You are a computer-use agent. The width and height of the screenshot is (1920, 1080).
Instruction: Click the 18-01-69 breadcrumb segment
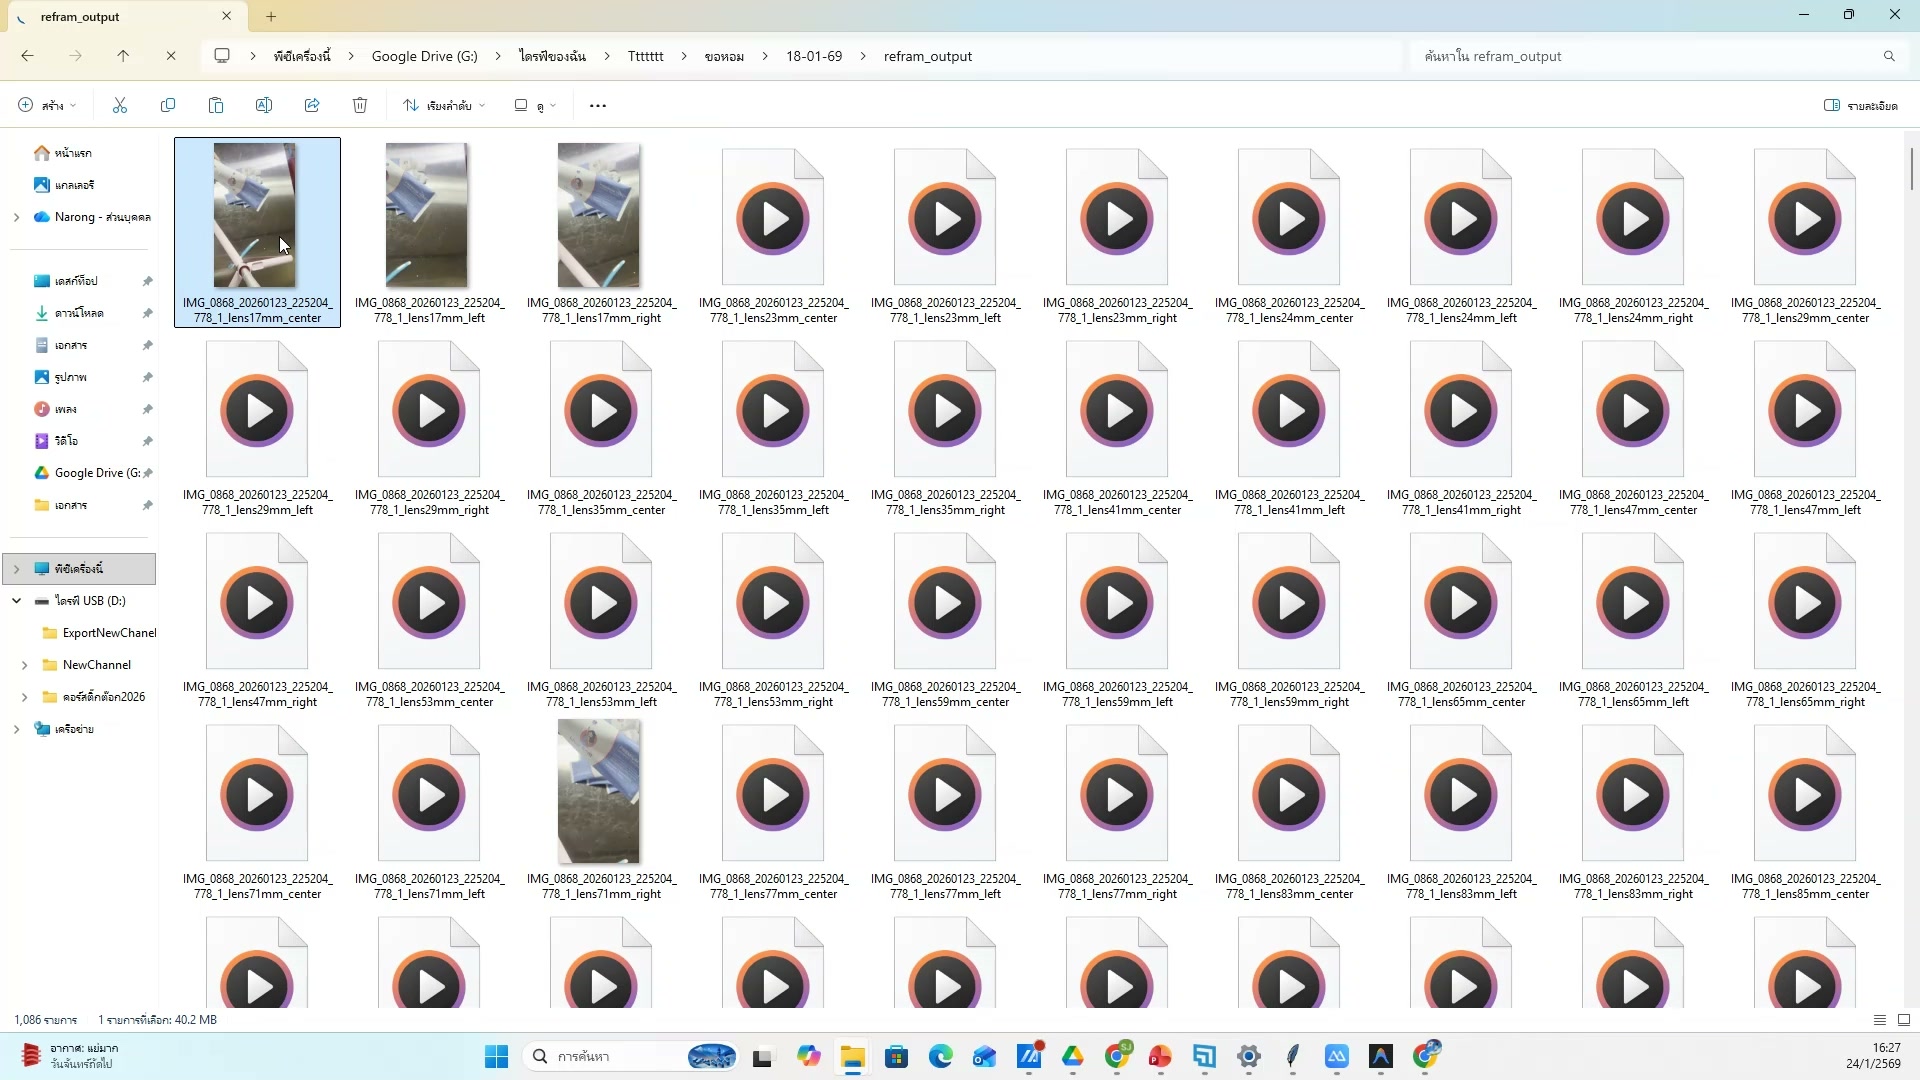pyautogui.click(x=813, y=56)
